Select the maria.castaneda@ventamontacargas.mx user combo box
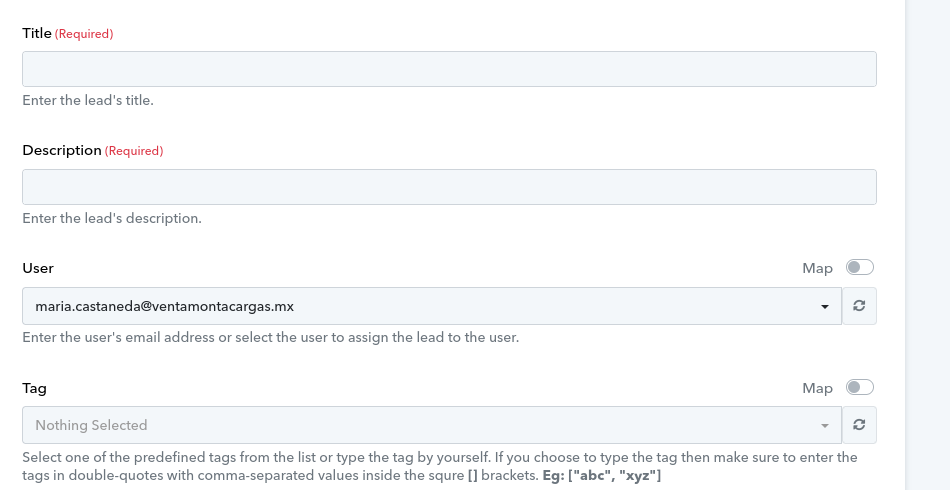This screenshot has width=950, height=490. tap(432, 306)
